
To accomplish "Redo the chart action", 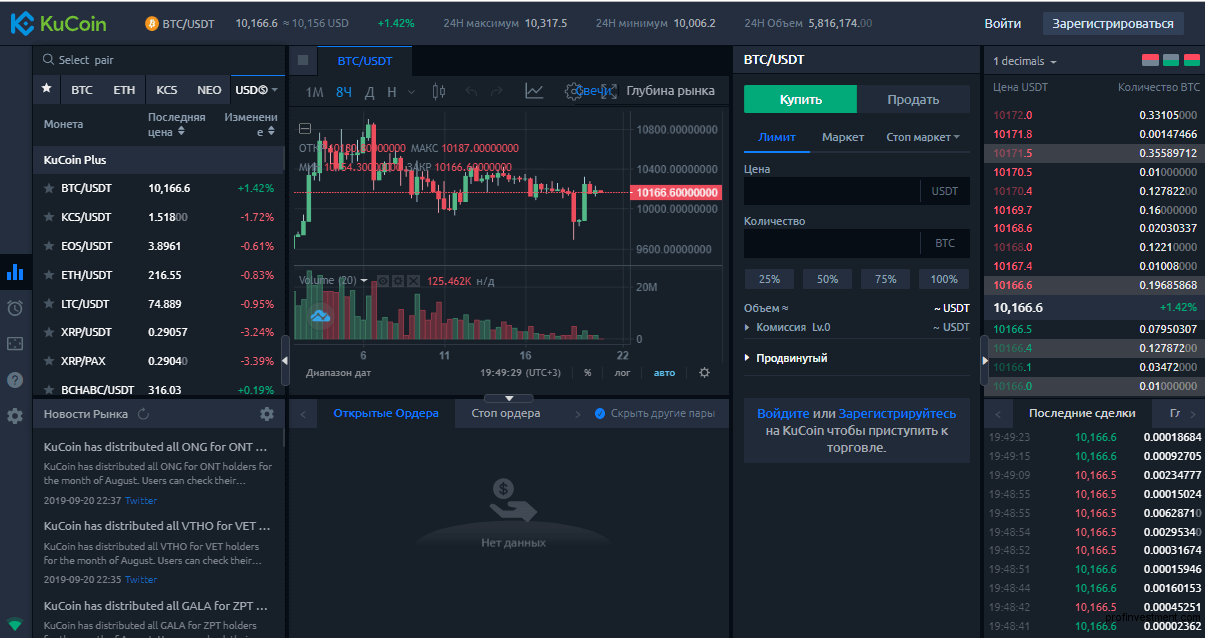I will coord(498,91).
